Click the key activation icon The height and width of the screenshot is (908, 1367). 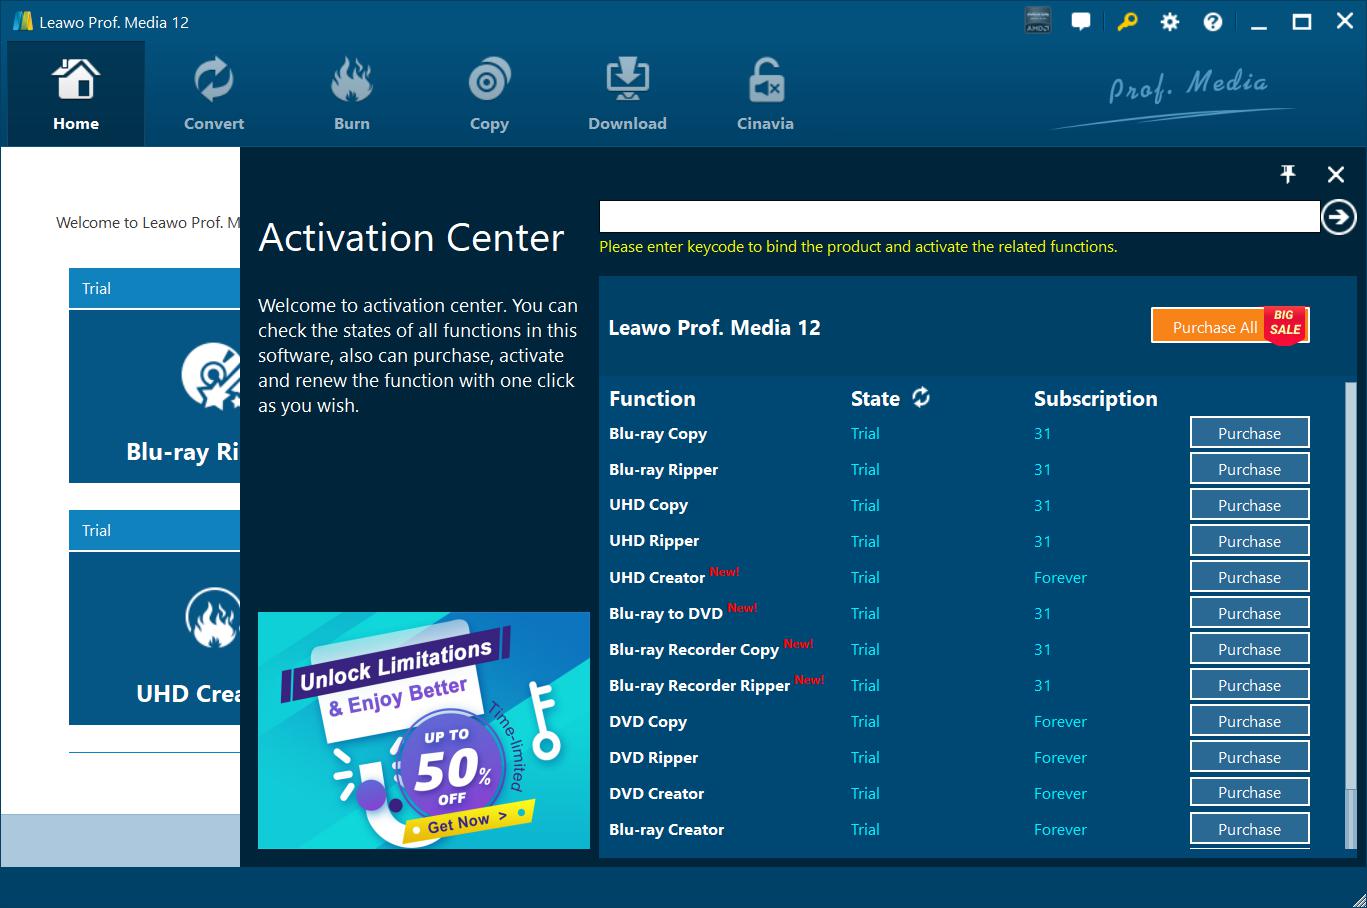(1127, 21)
